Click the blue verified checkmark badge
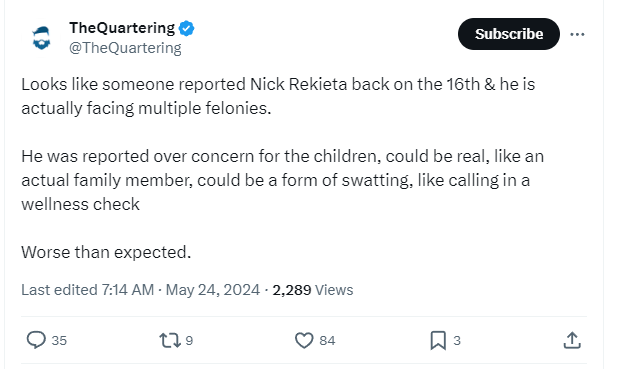This screenshot has height=369, width=631. pyautogui.click(x=186, y=29)
